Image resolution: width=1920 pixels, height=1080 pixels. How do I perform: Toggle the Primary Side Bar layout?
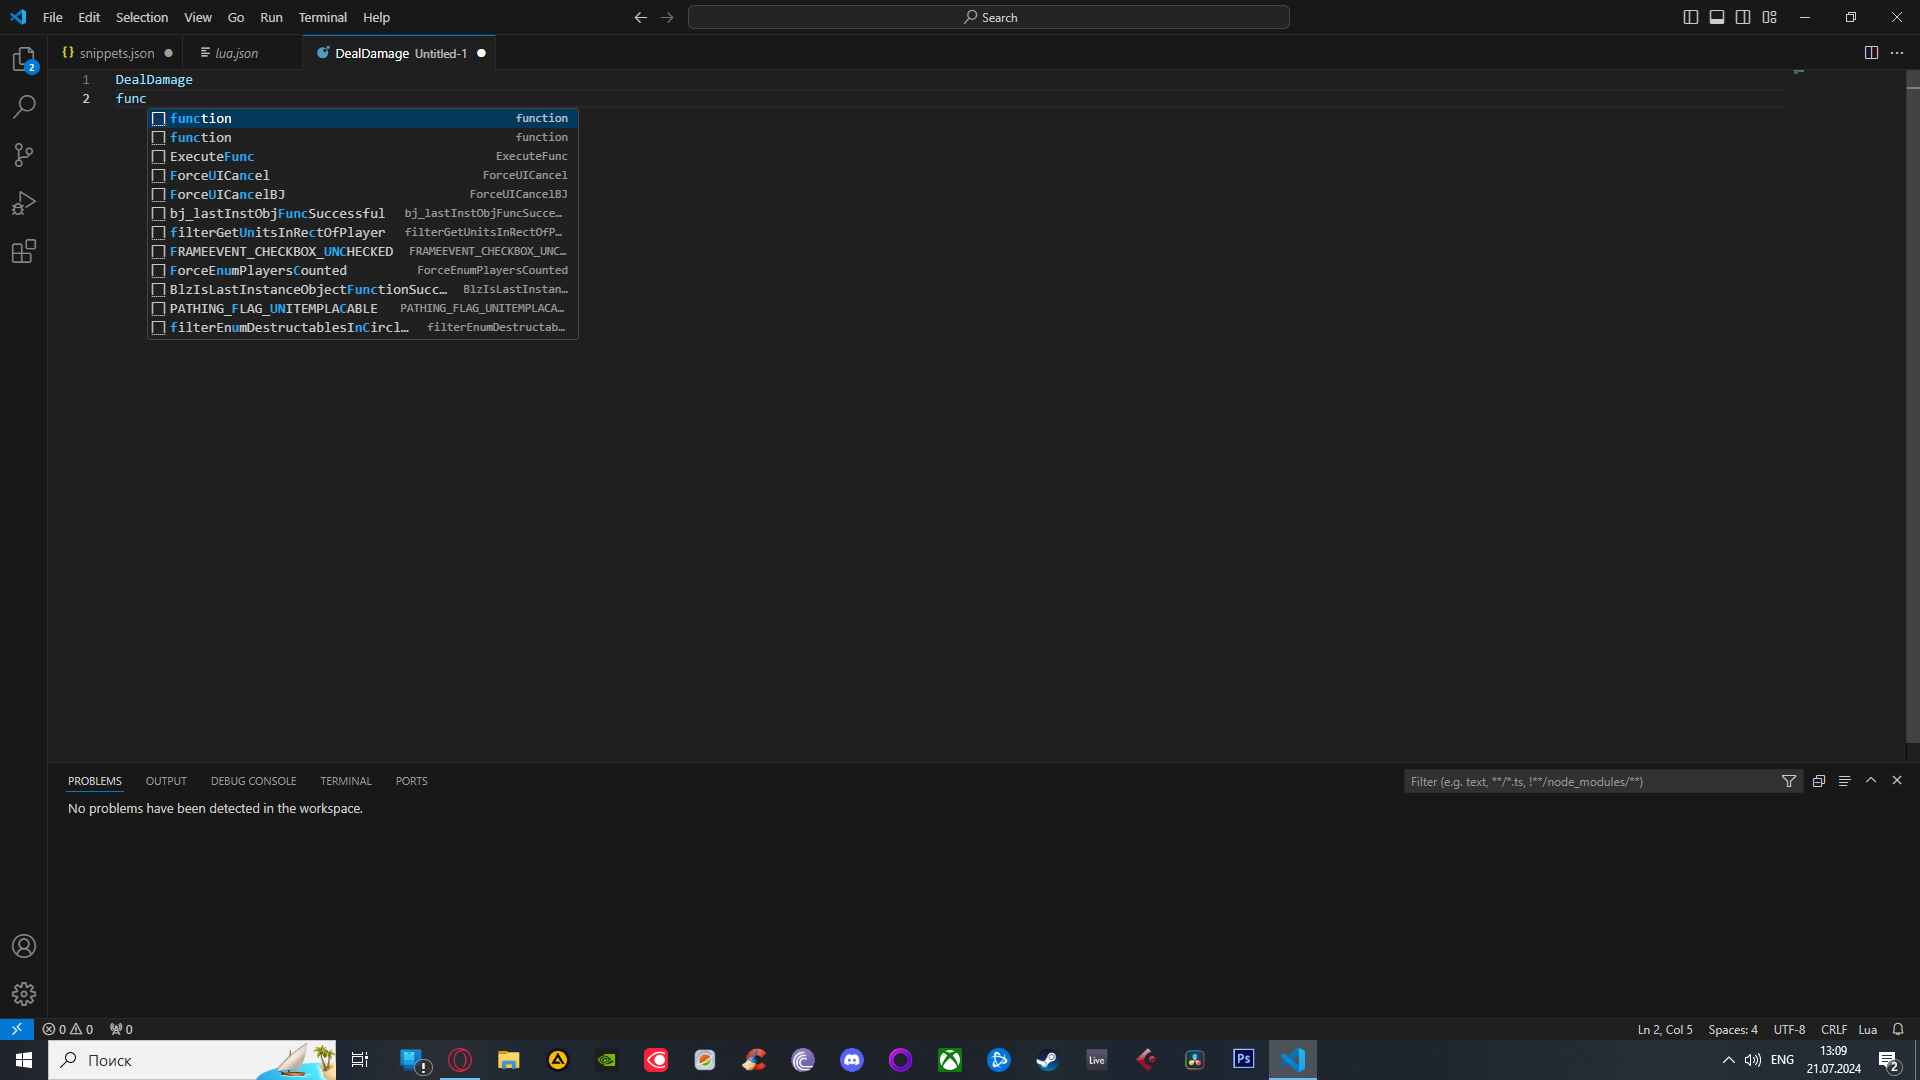(1691, 17)
